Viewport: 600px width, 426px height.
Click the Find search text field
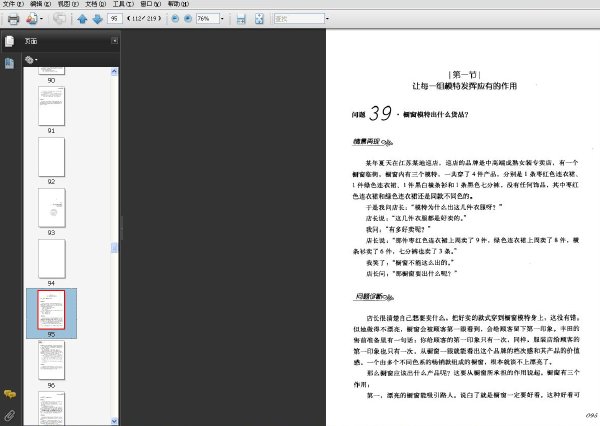(x=299, y=18)
